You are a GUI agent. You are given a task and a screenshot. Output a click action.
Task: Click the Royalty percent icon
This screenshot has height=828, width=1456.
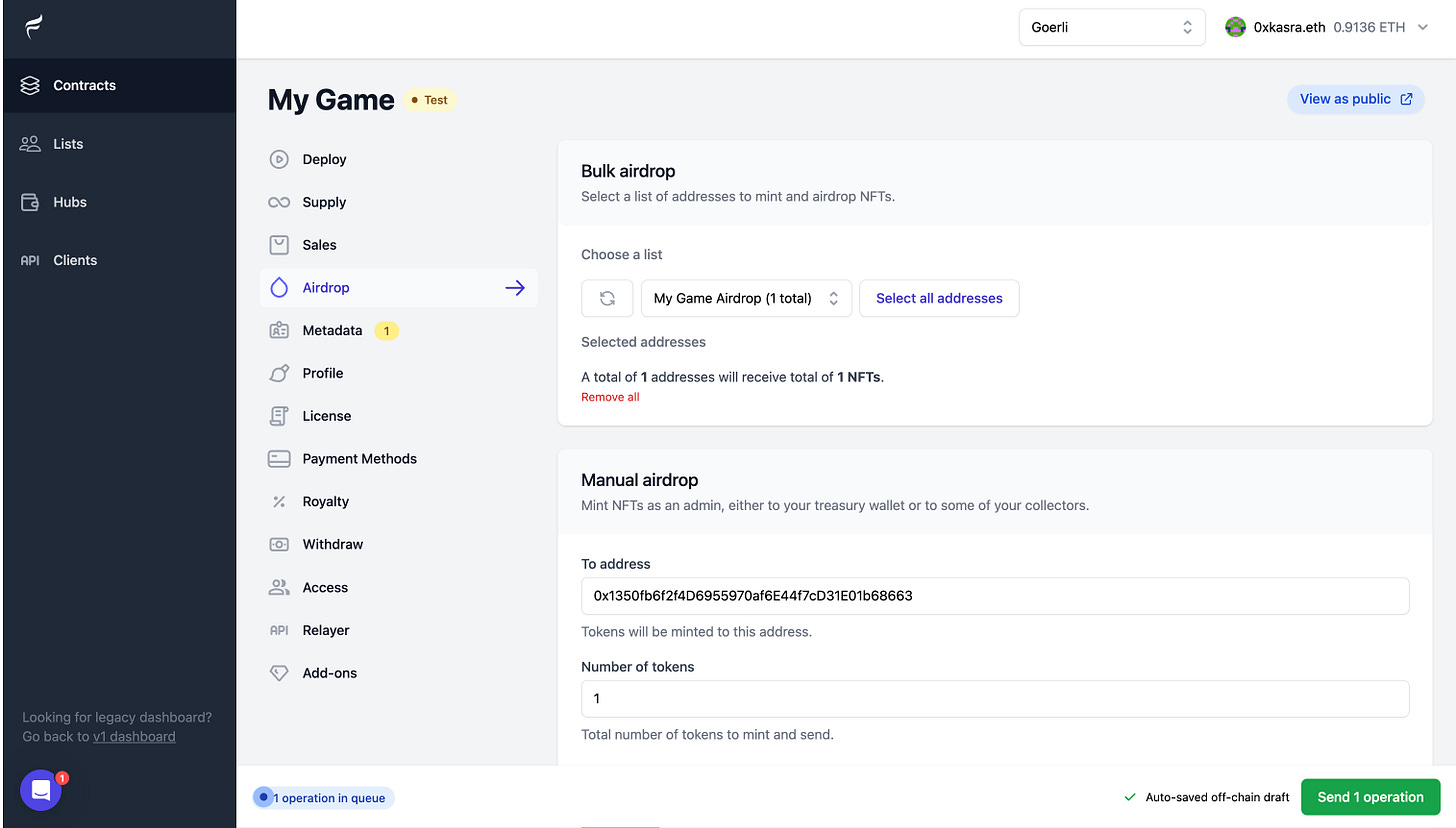(x=279, y=502)
